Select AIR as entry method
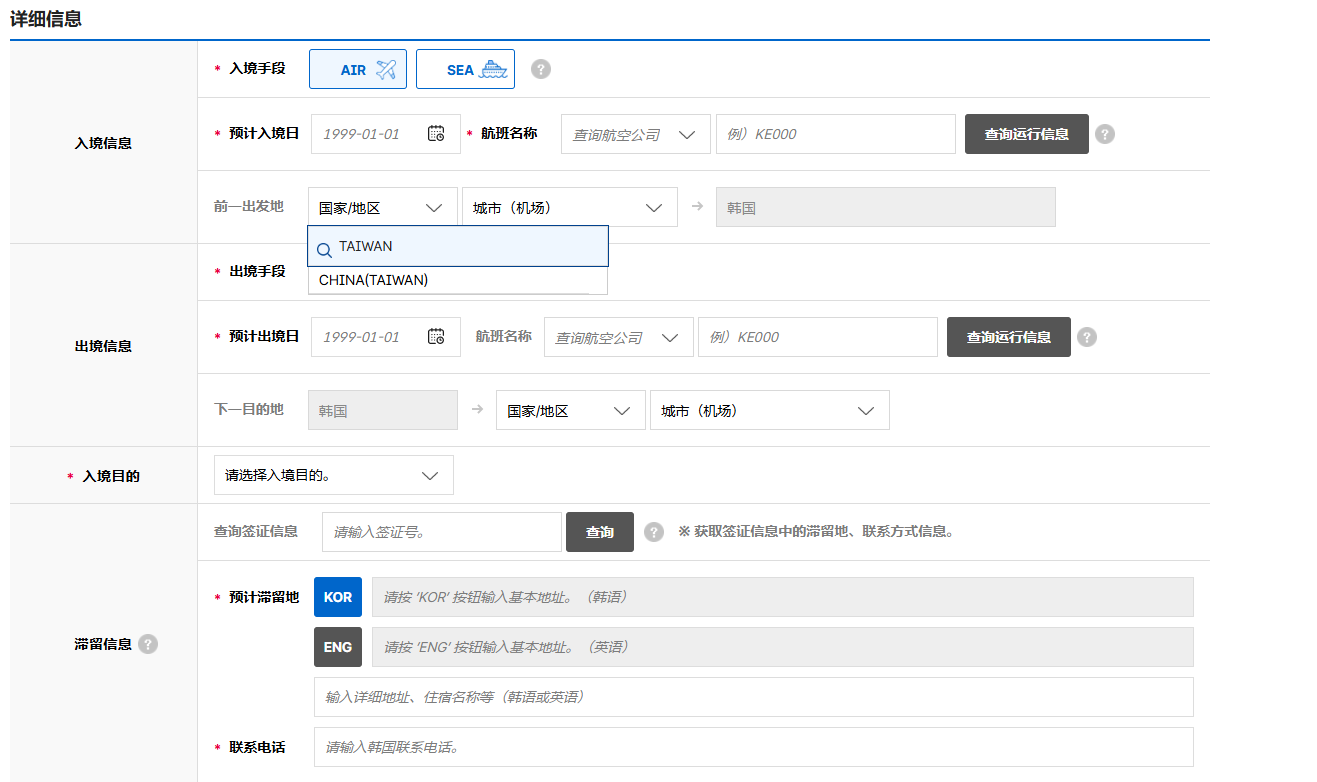The width and height of the screenshot is (1317, 782). 358,70
